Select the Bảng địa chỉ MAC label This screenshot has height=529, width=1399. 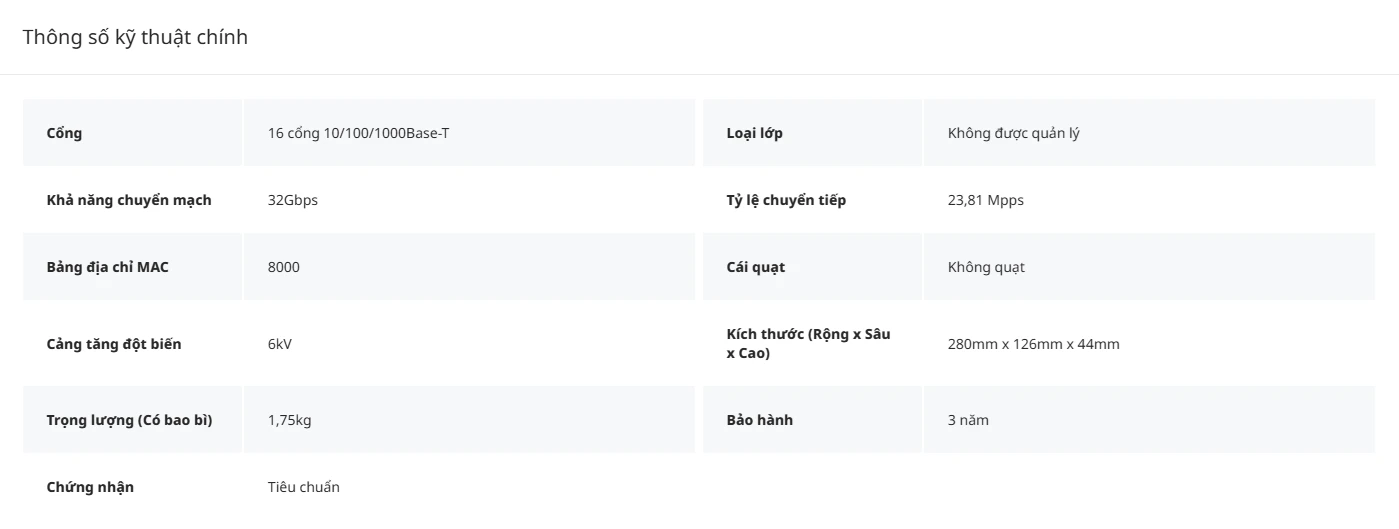108,267
